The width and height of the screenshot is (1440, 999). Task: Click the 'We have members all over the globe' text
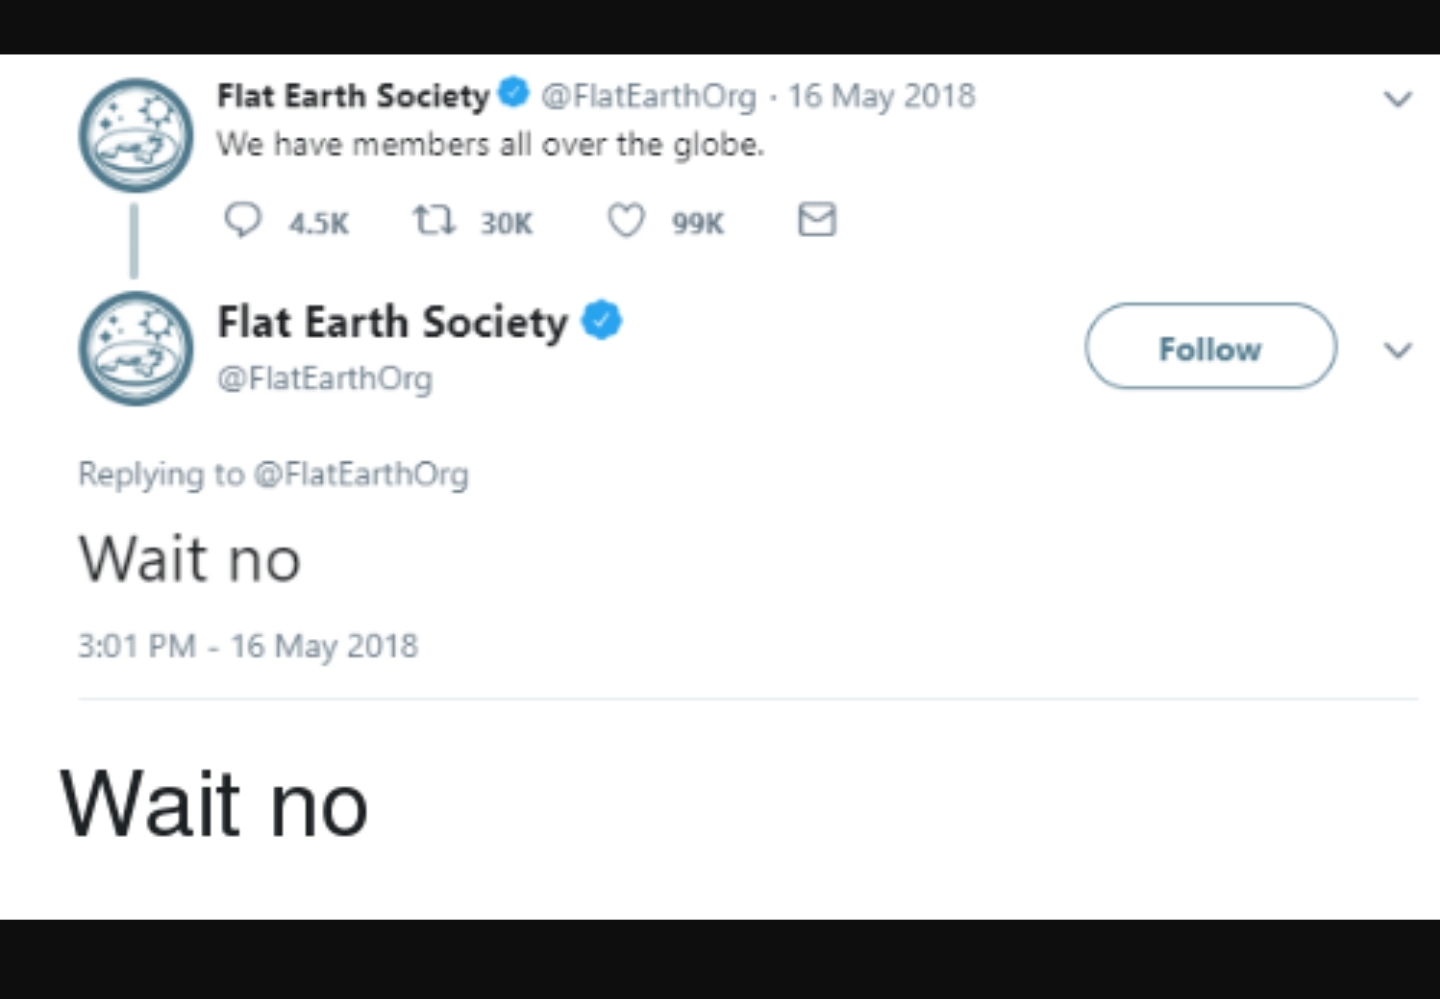490,145
